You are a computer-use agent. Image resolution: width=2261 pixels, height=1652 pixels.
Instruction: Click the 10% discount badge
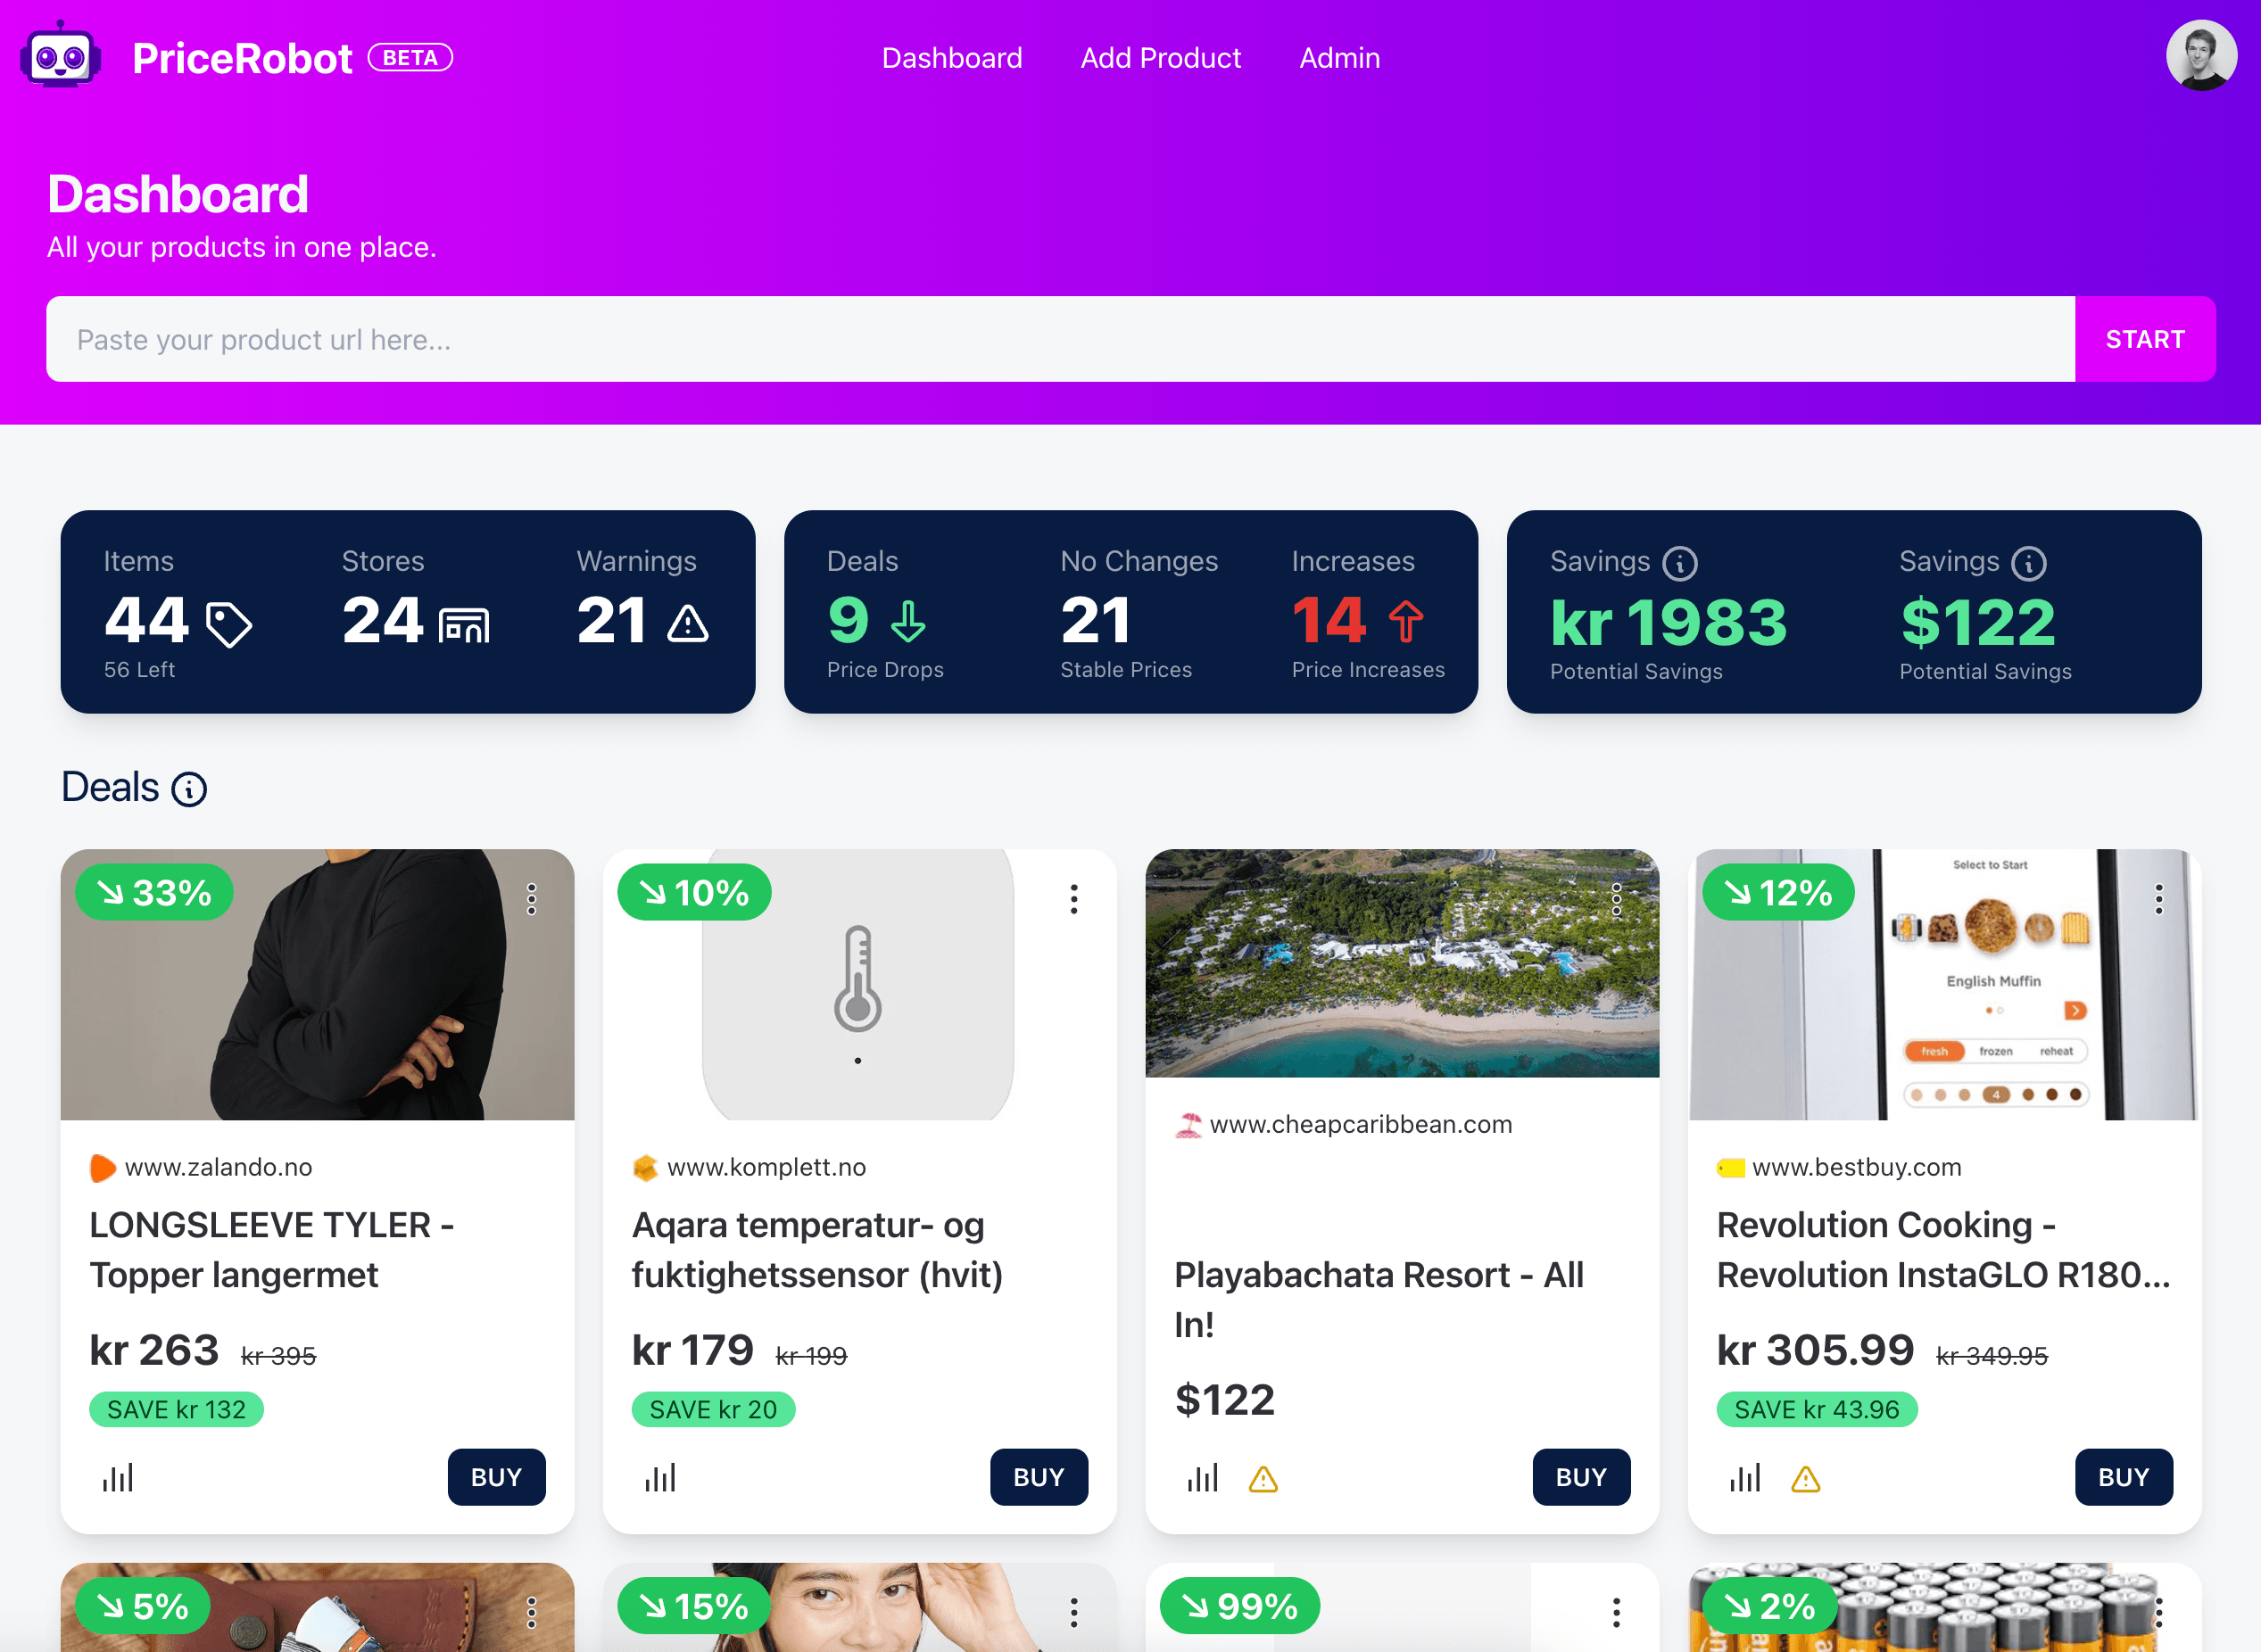(x=694, y=892)
